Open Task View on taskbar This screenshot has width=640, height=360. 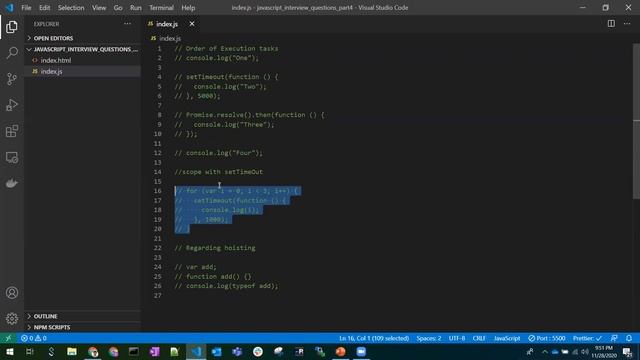(x=30, y=352)
